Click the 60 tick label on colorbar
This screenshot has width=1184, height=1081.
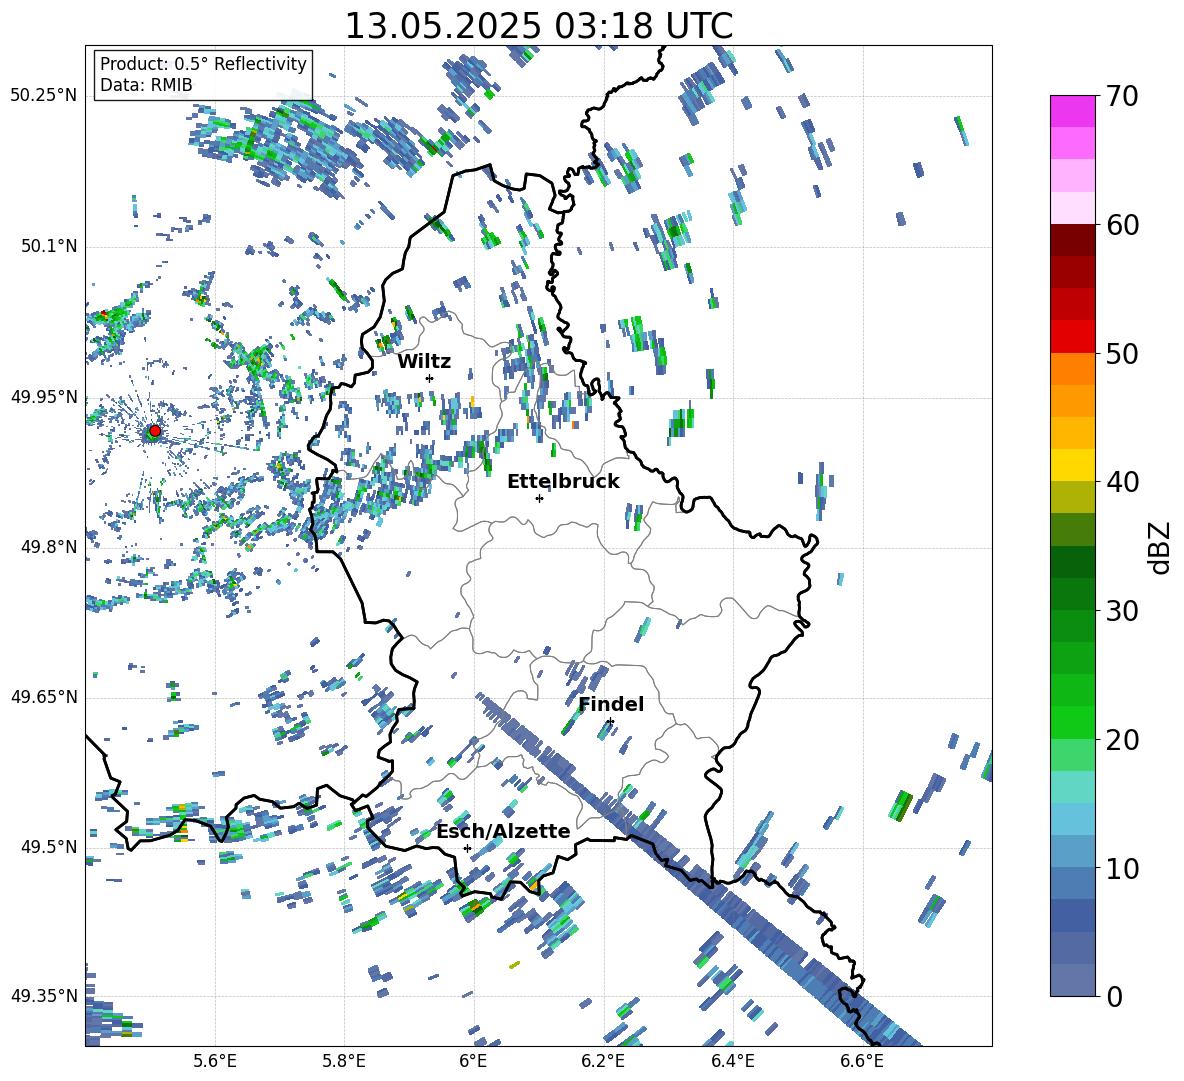1122,225
